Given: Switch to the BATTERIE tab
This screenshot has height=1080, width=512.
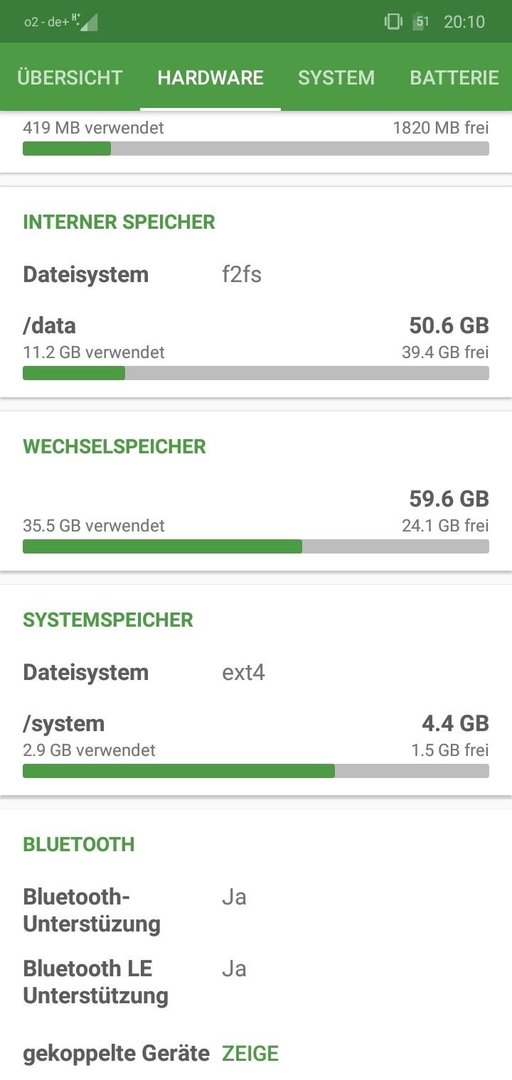Looking at the screenshot, I should [454, 77].
